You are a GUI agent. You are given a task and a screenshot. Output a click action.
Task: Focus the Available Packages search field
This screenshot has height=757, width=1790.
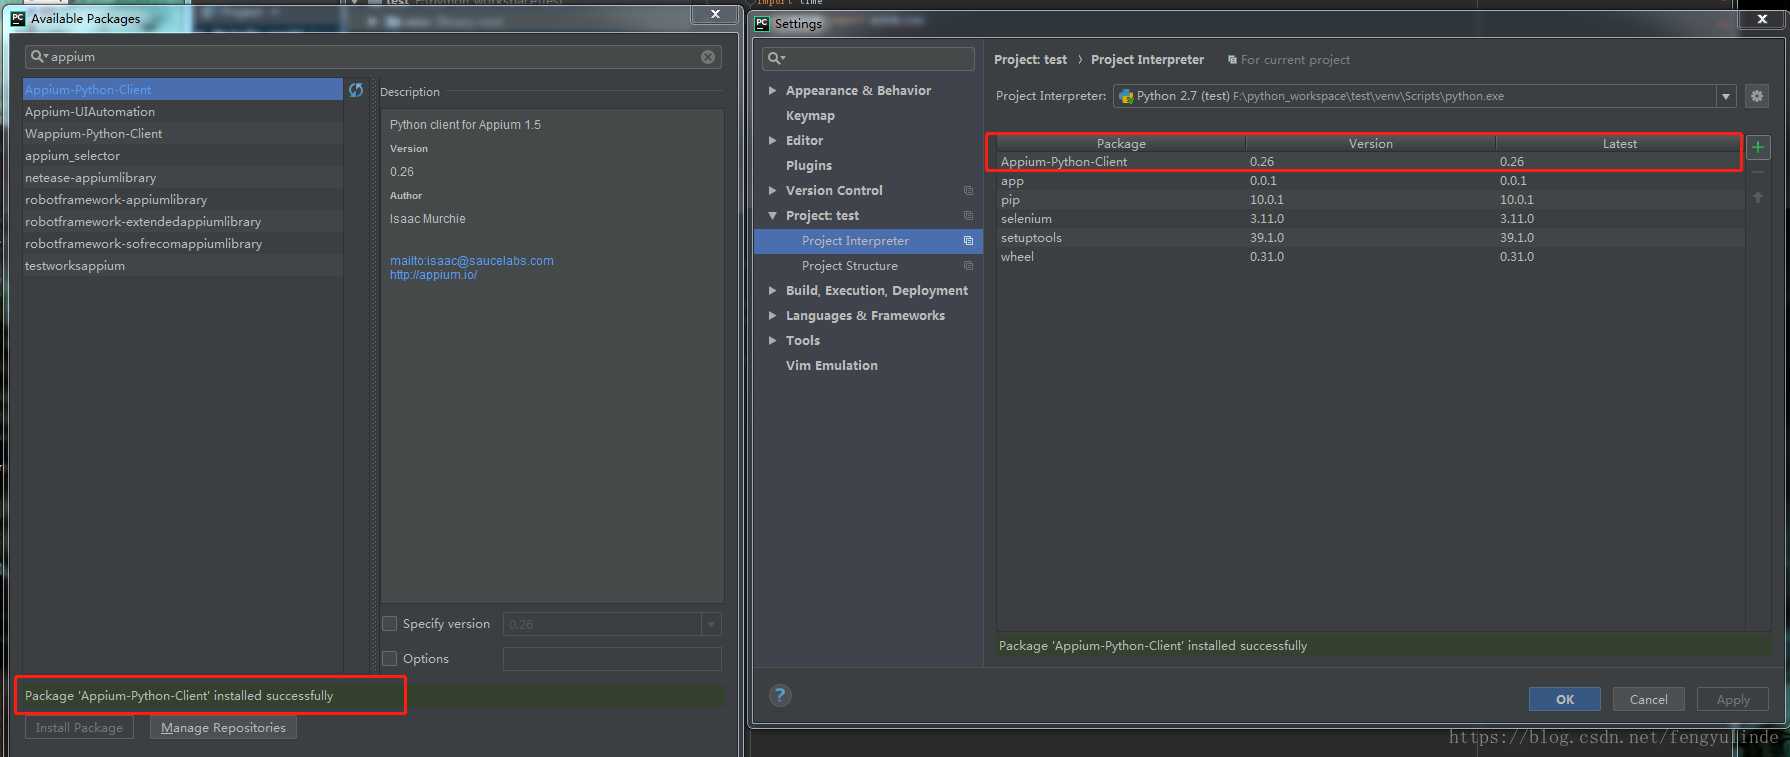[x=373, y=57]
